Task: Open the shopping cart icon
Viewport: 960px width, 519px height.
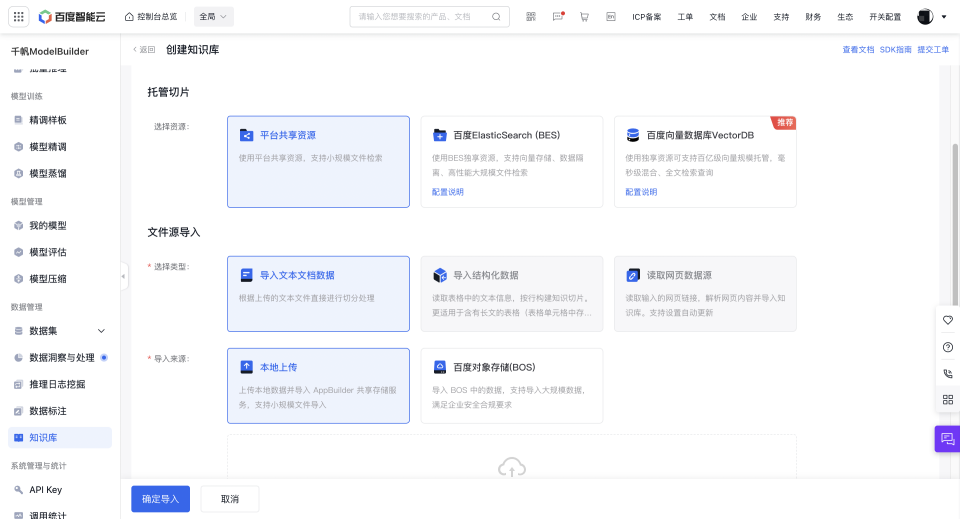Action: 584,17
